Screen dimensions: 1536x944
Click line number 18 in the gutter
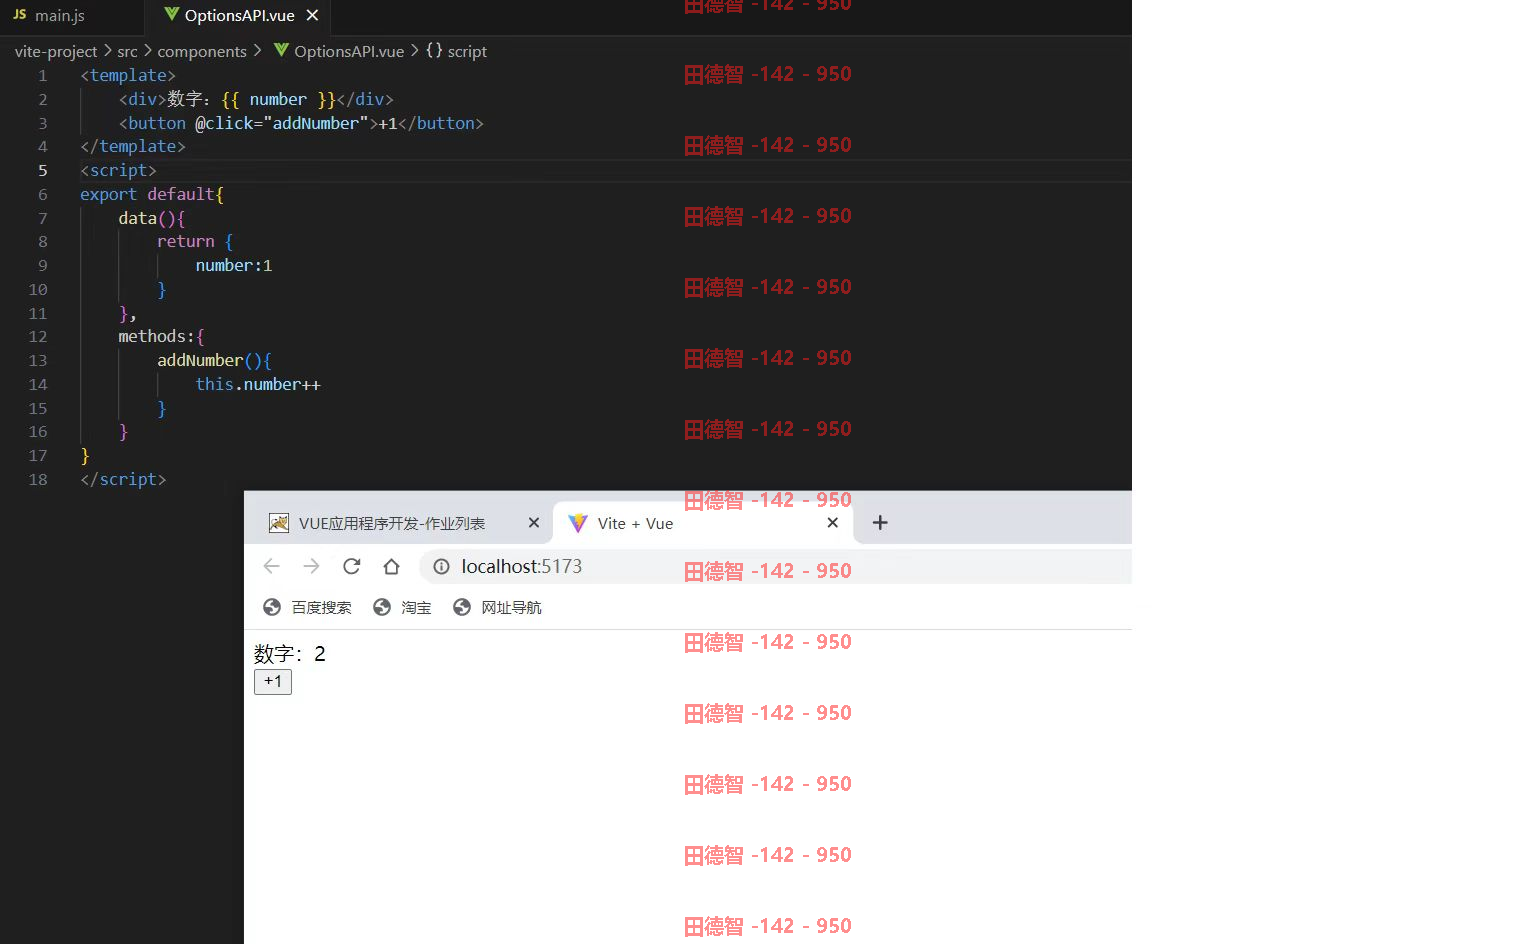click(38, 480)
